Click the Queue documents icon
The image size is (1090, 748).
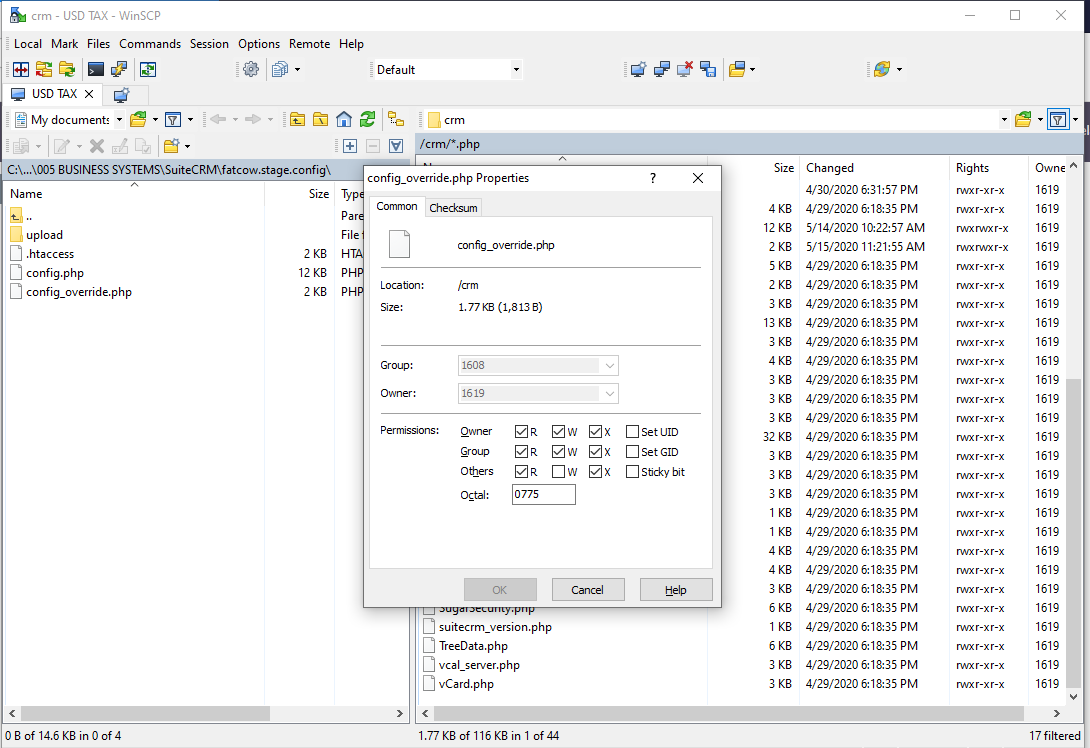279,70
